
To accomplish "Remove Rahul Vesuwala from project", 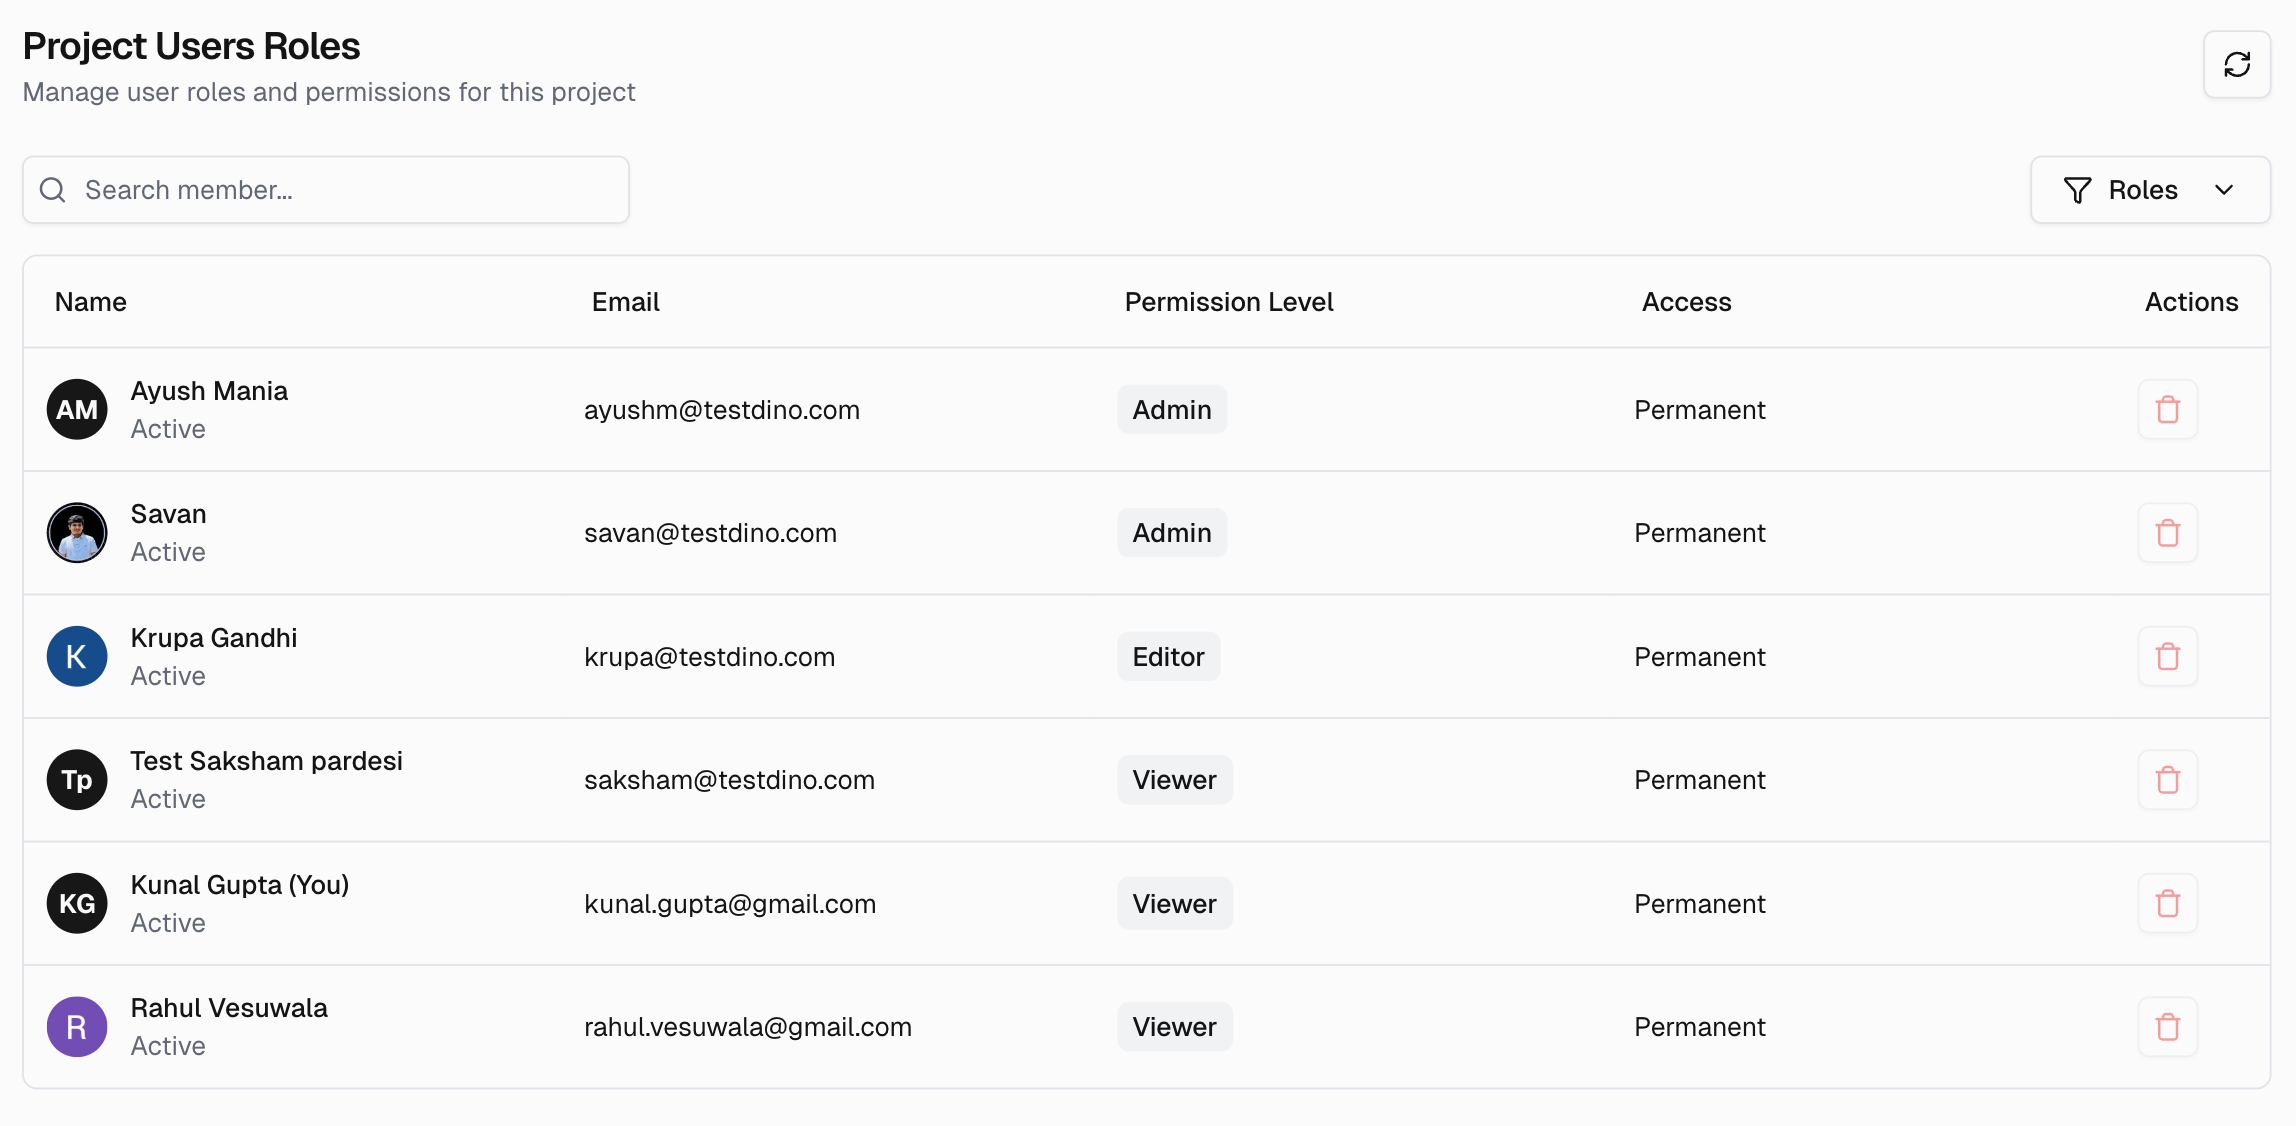I will click(2168, 1027).
